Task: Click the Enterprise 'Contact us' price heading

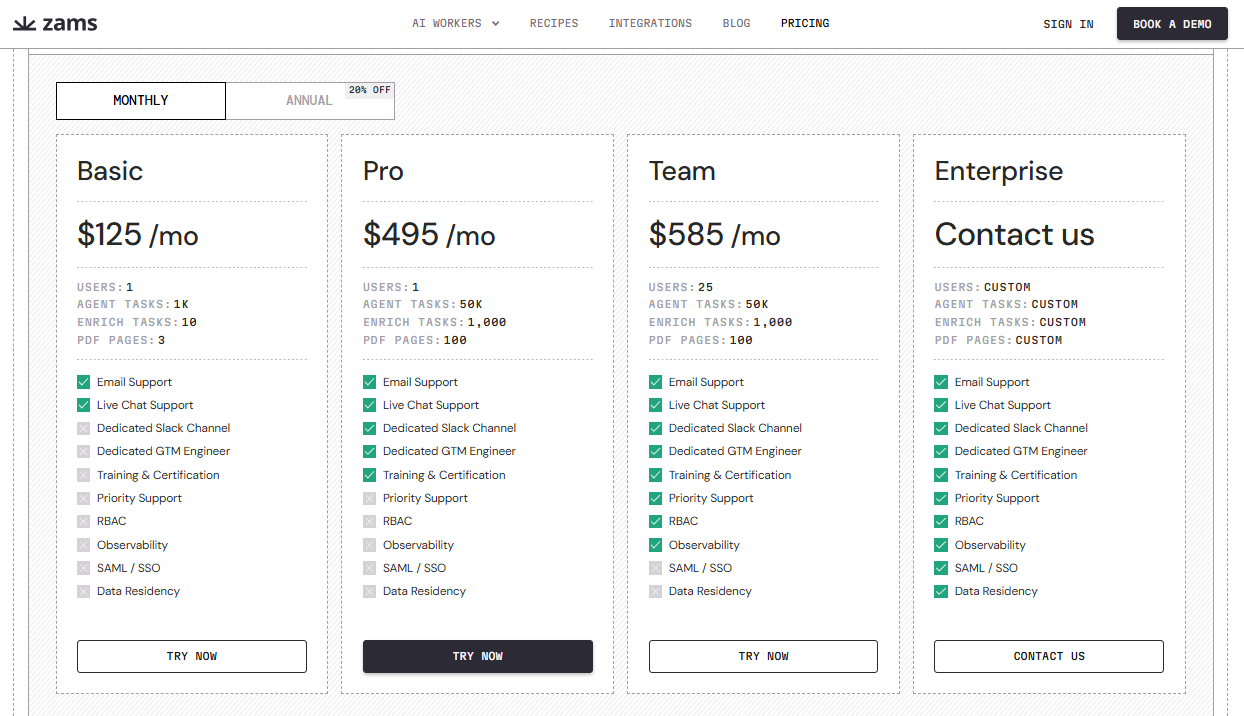Action: point(1015,234)
